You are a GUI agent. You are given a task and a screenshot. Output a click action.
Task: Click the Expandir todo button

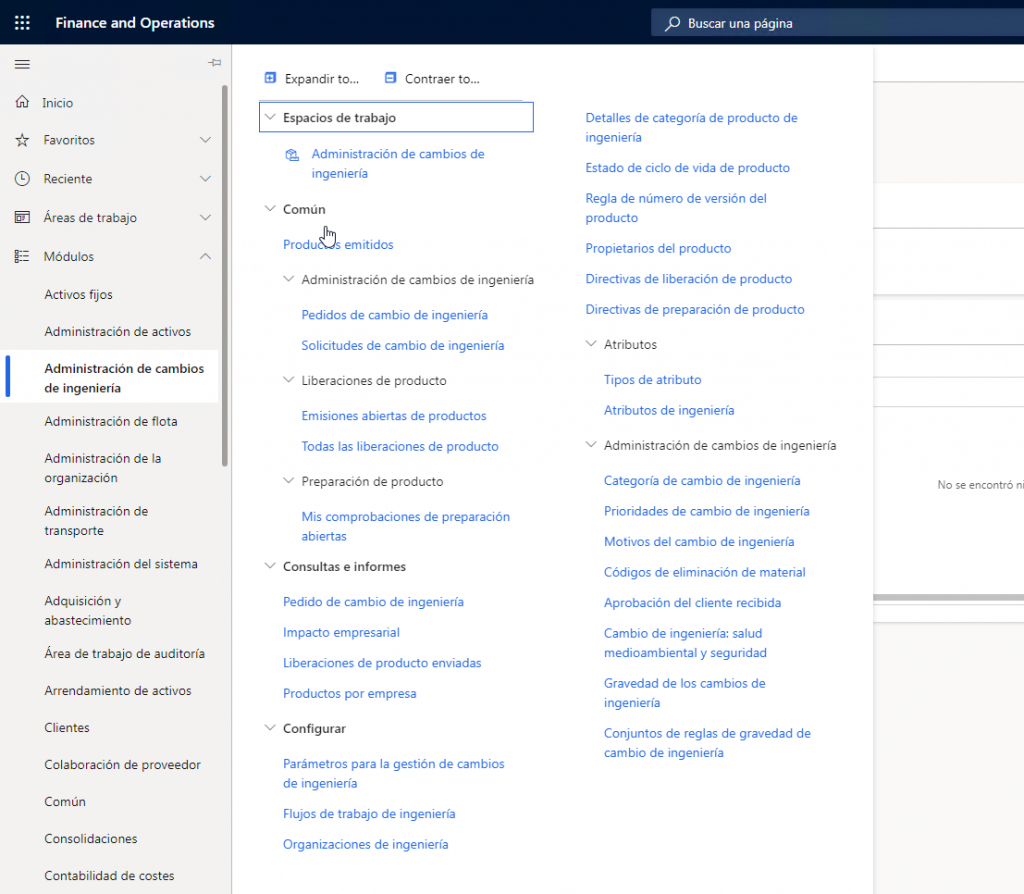tap(311, 79)
